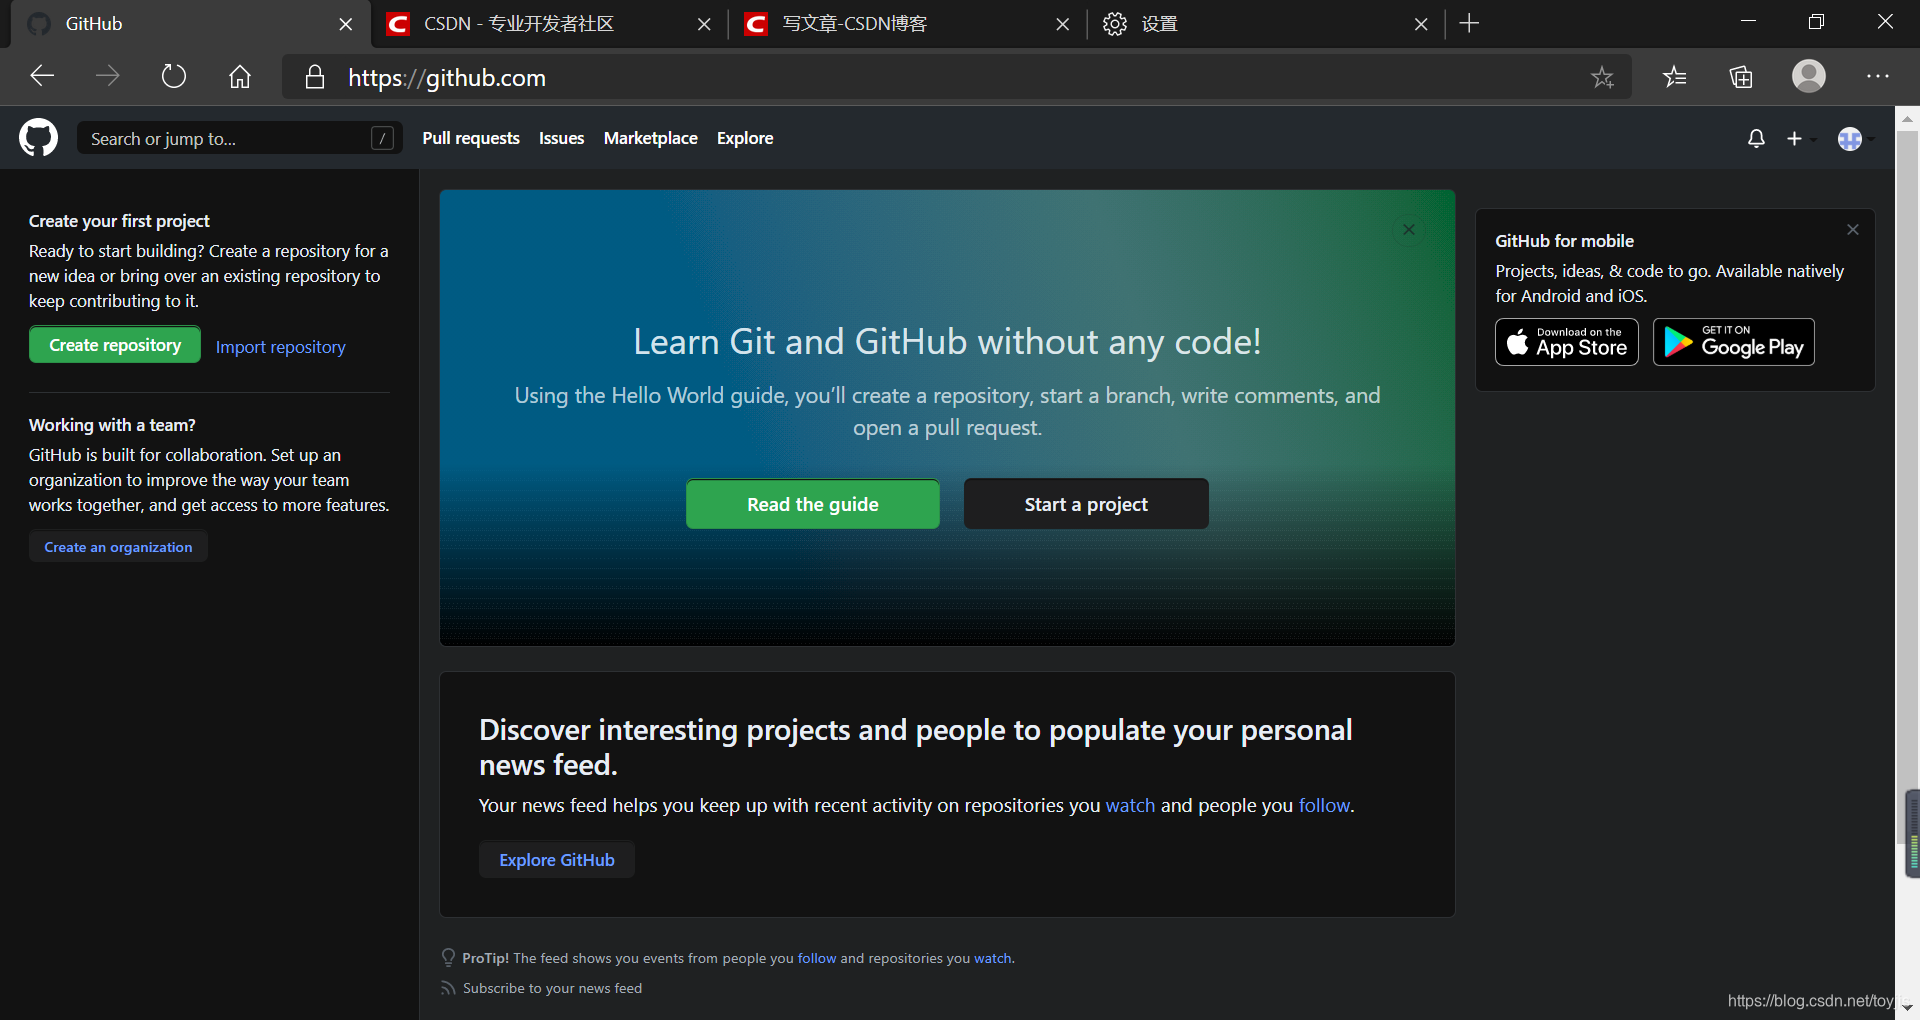Click Read the guide button

(813, 504)
